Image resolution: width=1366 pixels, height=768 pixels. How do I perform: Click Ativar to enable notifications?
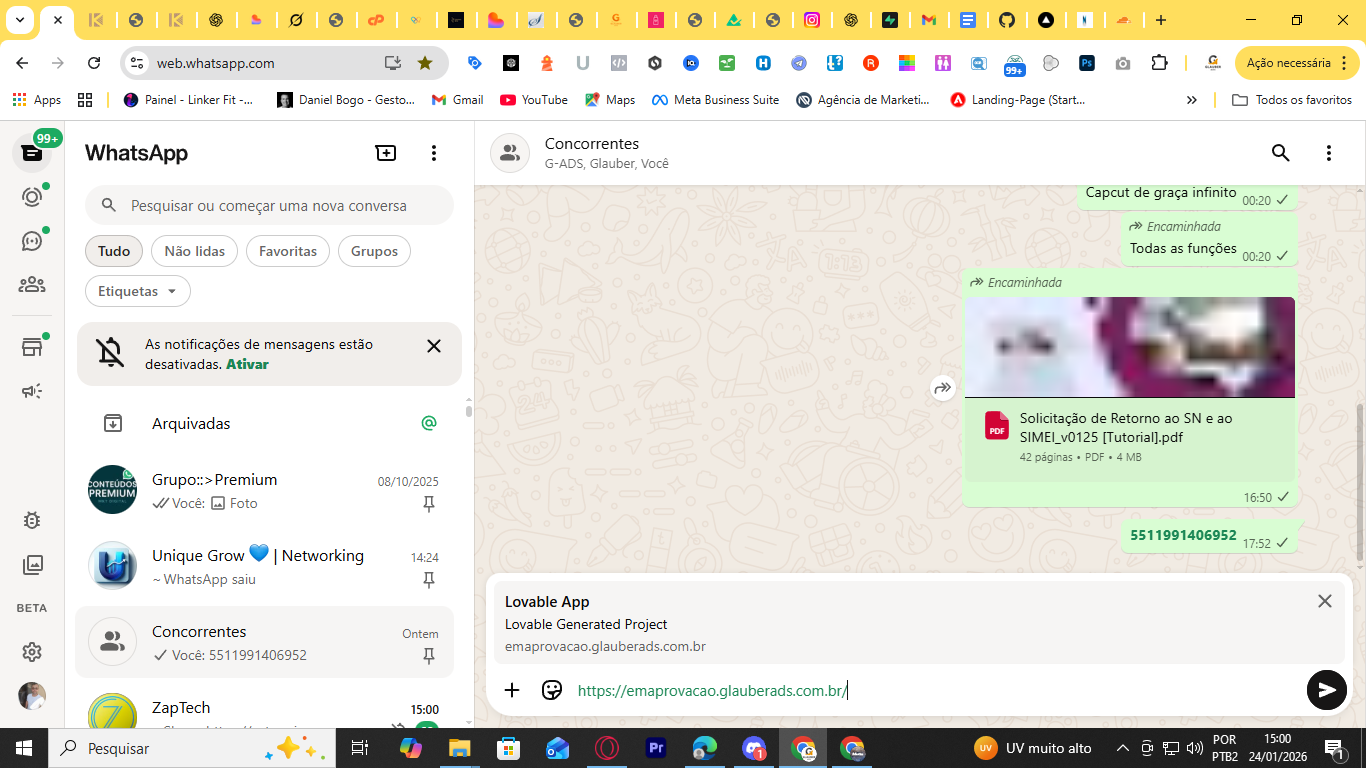tap(247, 364)
